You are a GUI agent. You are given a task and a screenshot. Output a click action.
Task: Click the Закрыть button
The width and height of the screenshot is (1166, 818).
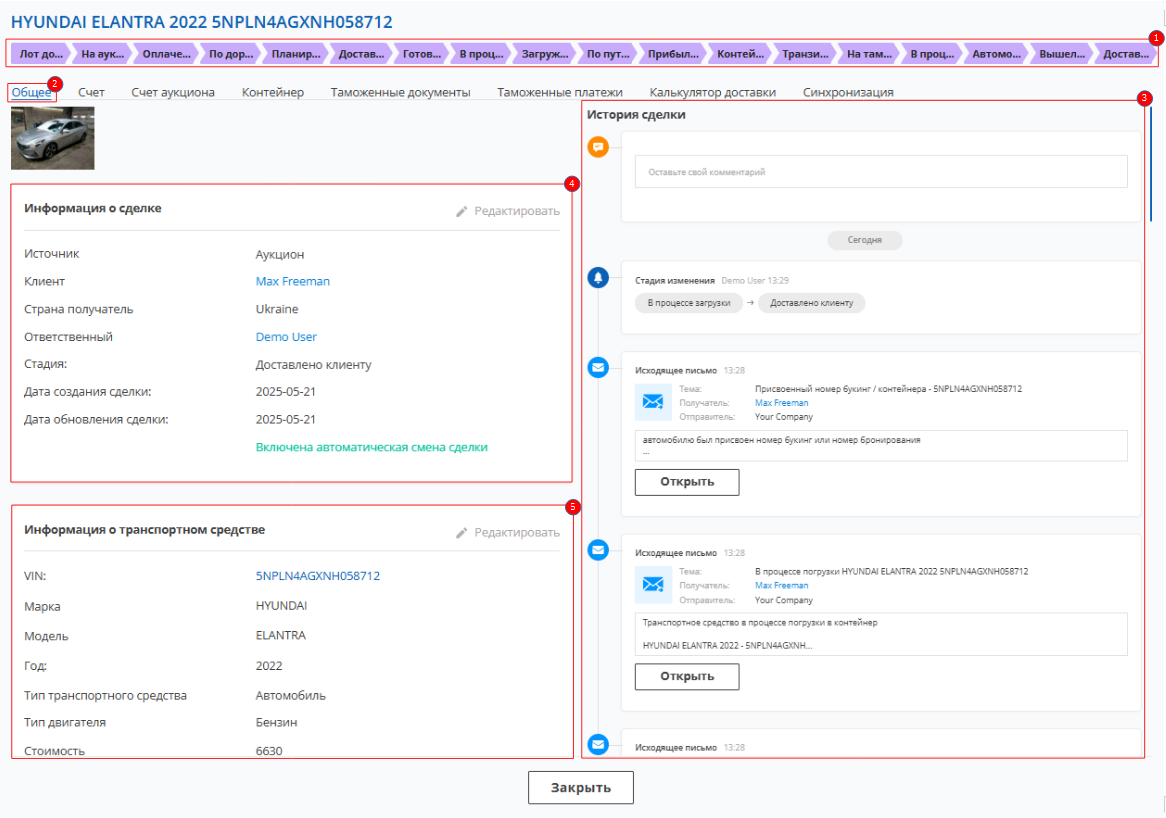point(581,788)
